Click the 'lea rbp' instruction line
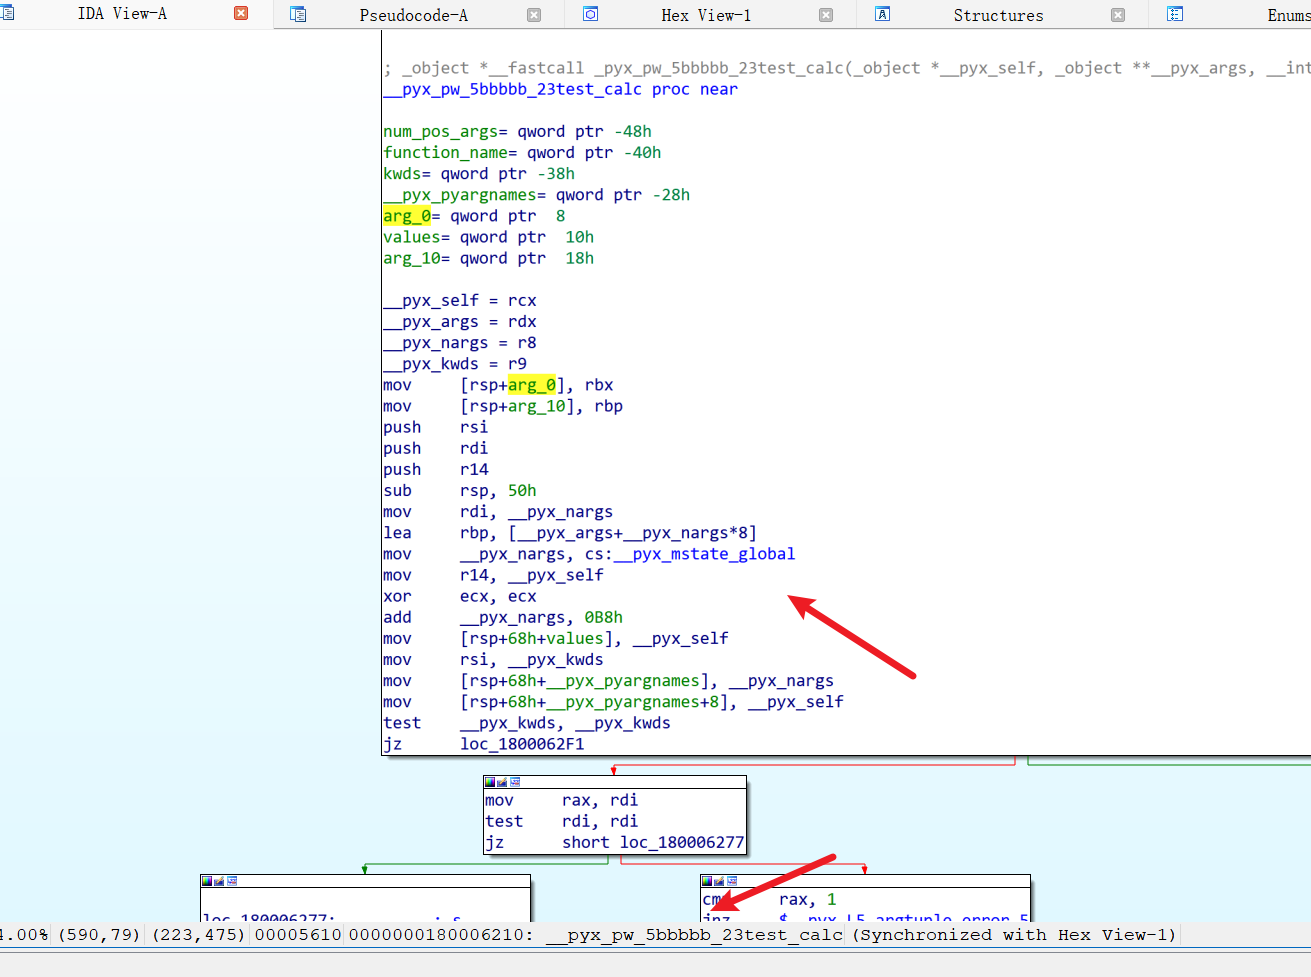This screenshot has width=1311, height=977. 570,533
